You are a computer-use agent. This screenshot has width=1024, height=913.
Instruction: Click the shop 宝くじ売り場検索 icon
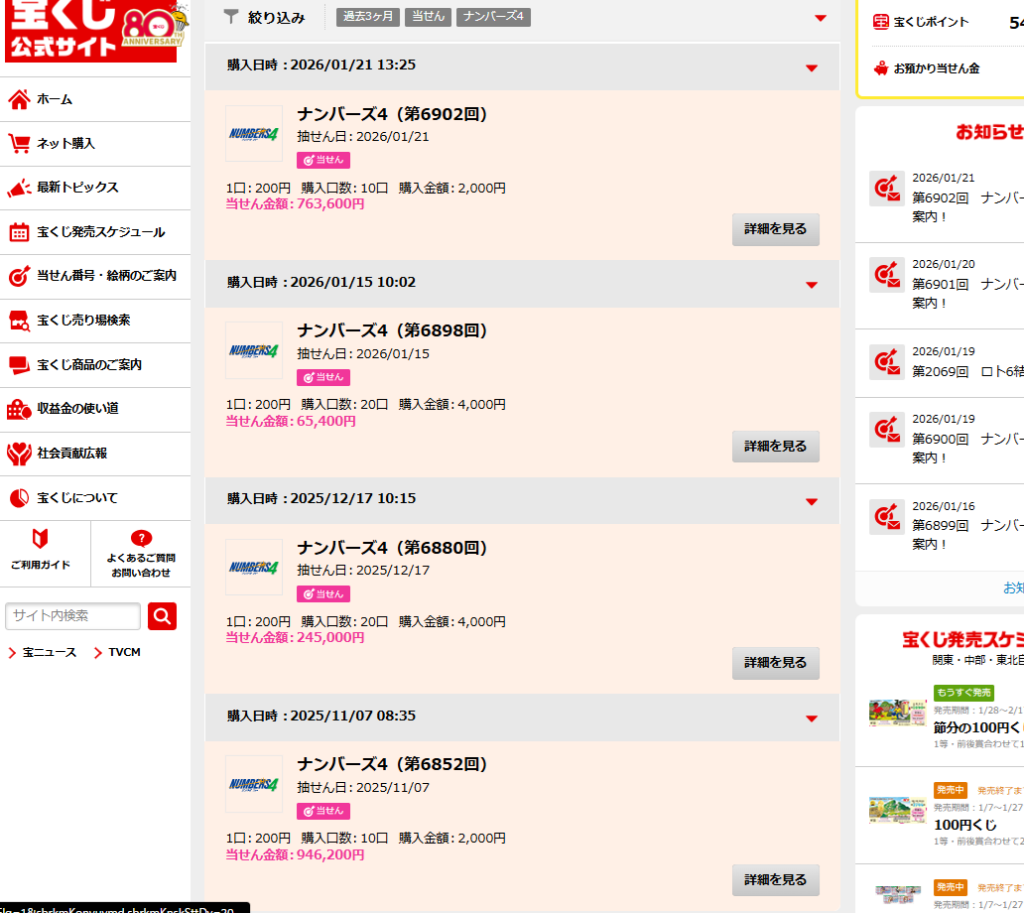coord(19,320)
